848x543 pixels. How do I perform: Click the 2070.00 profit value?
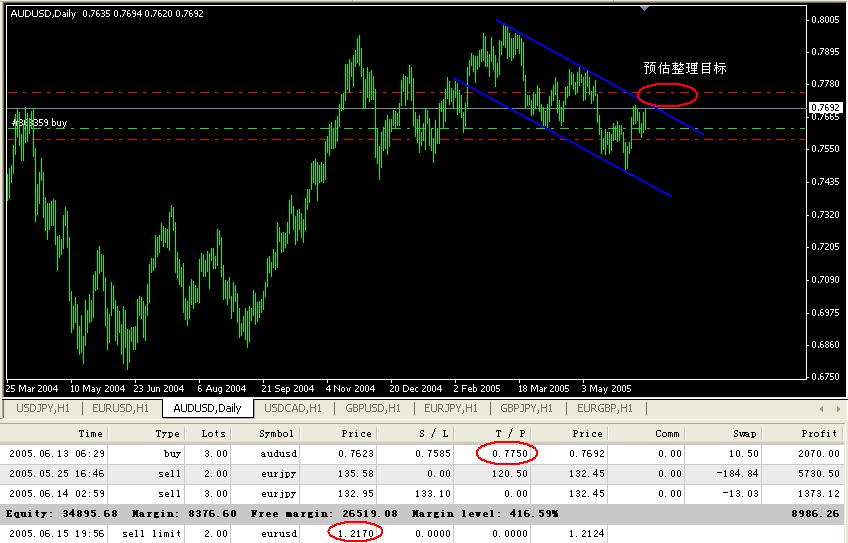coord(819,454)
